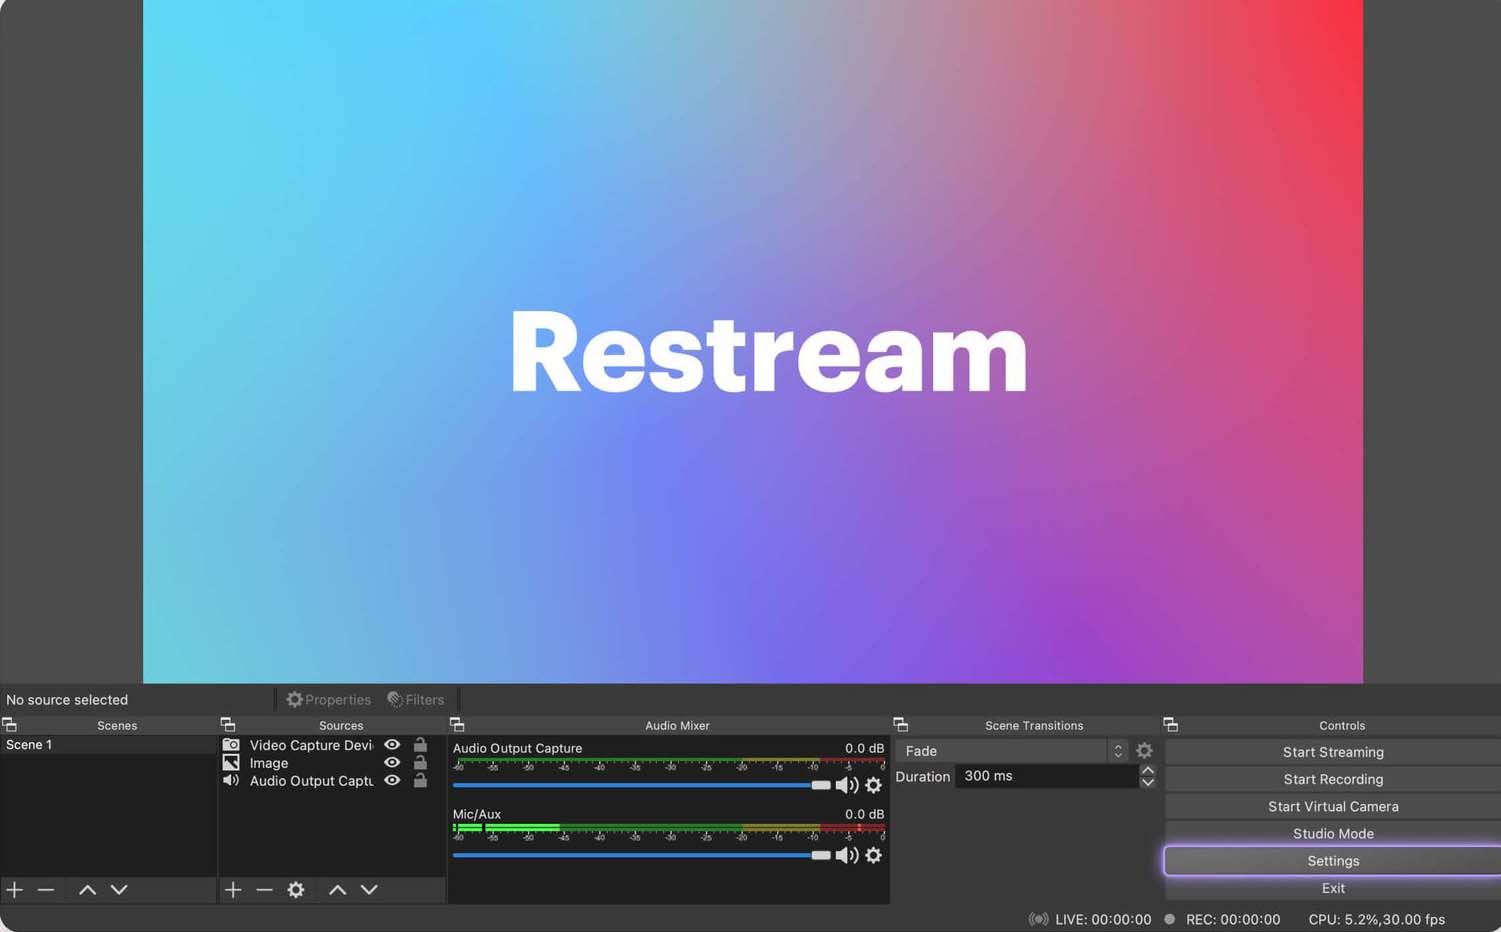1501x932 pixels.
Task: Increase transition duration with up arrow
Action: [x=1148, y=770]
